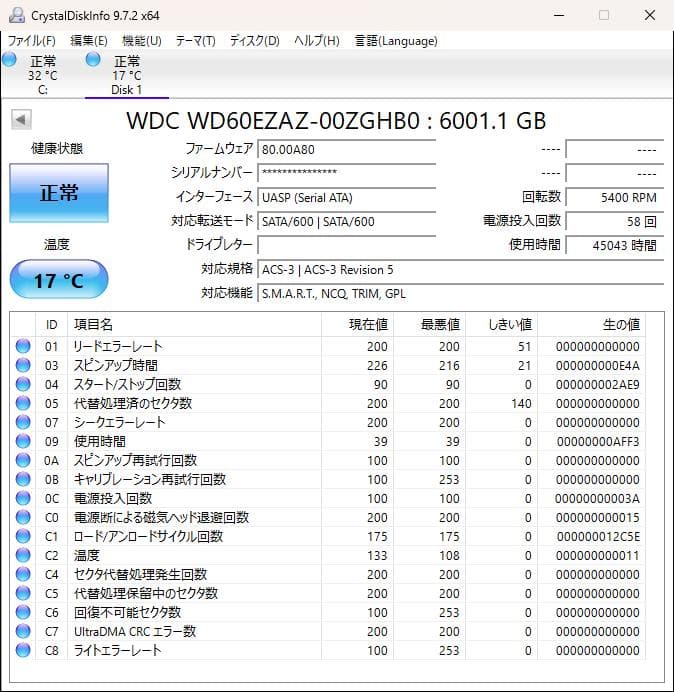The width and height of the screenshot is (674, 692).
Task: Click the ID column header
Action: (x=51, y=324)
